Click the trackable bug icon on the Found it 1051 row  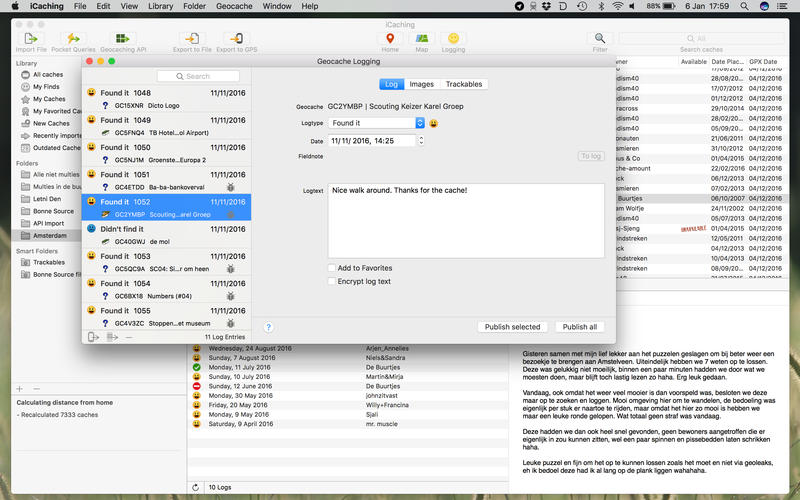tap(231, 188)
